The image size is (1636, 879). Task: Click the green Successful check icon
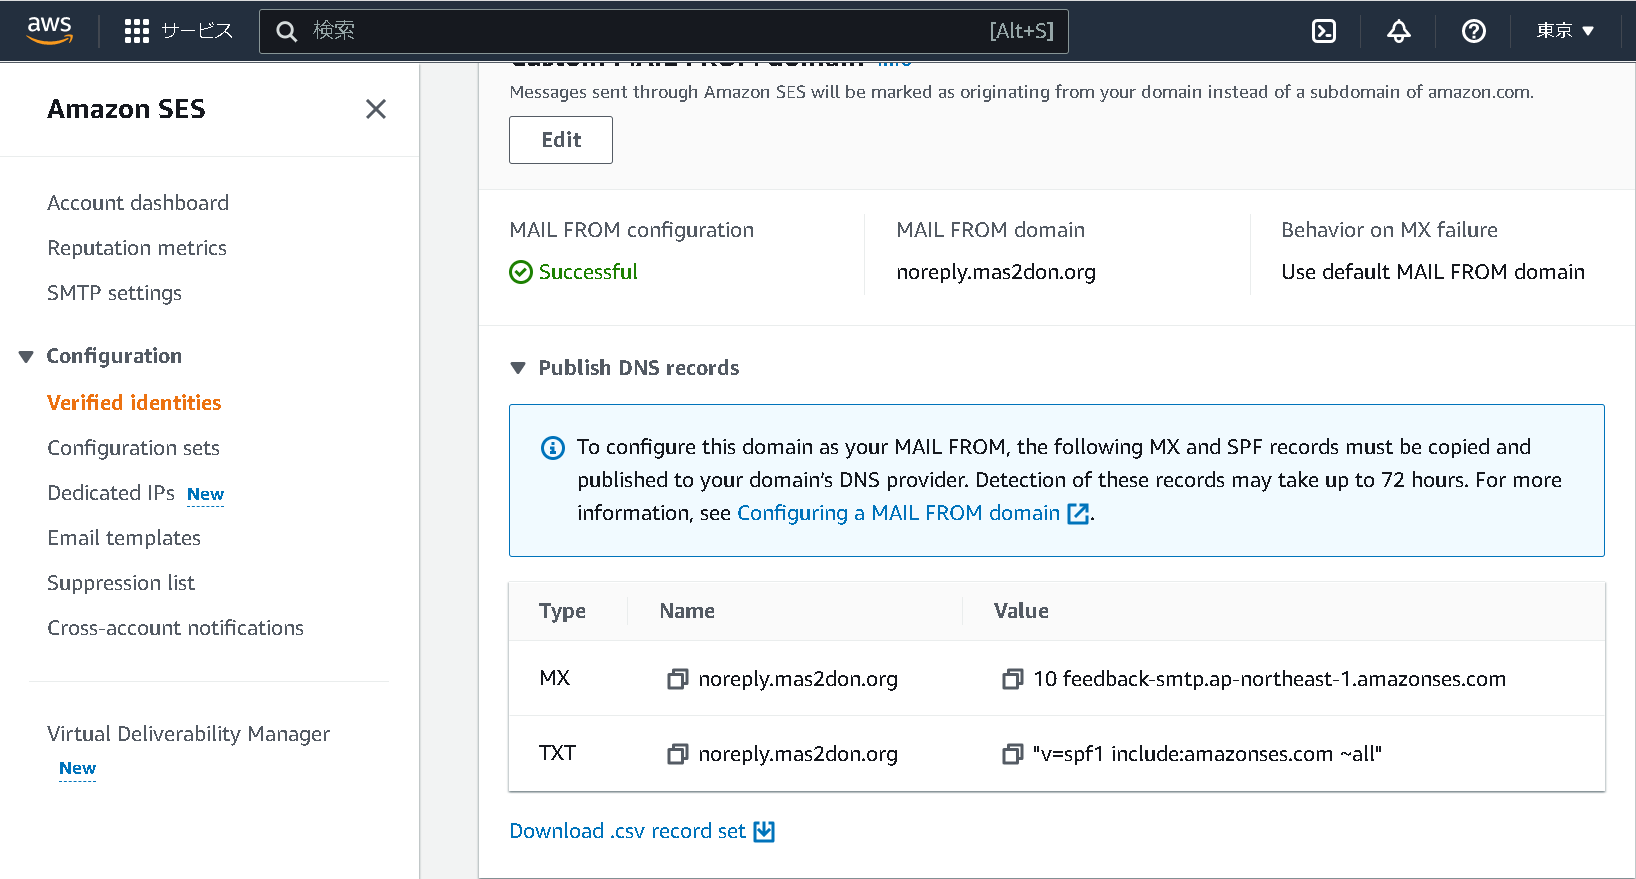point(521,272)
